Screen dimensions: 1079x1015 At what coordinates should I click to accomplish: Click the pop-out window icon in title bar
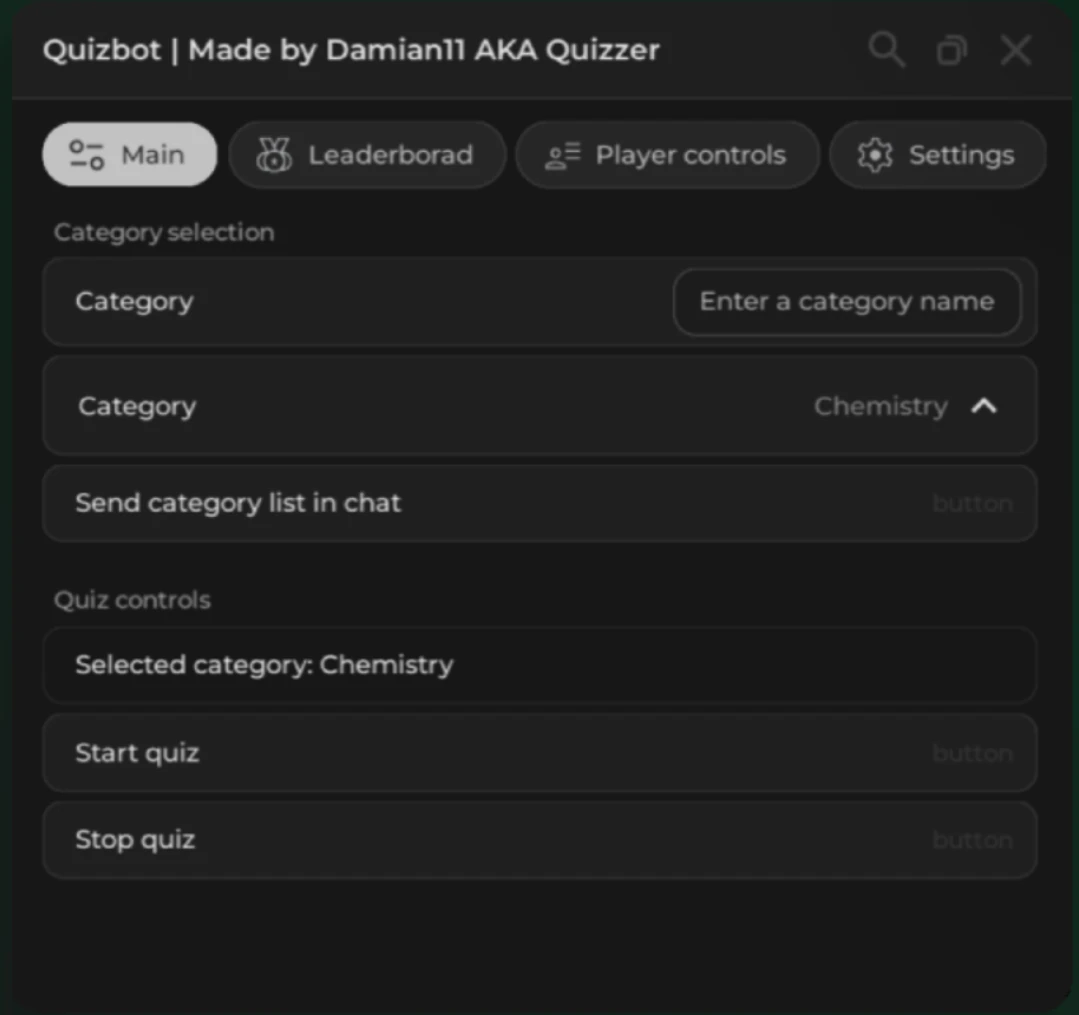pos(952,50)
